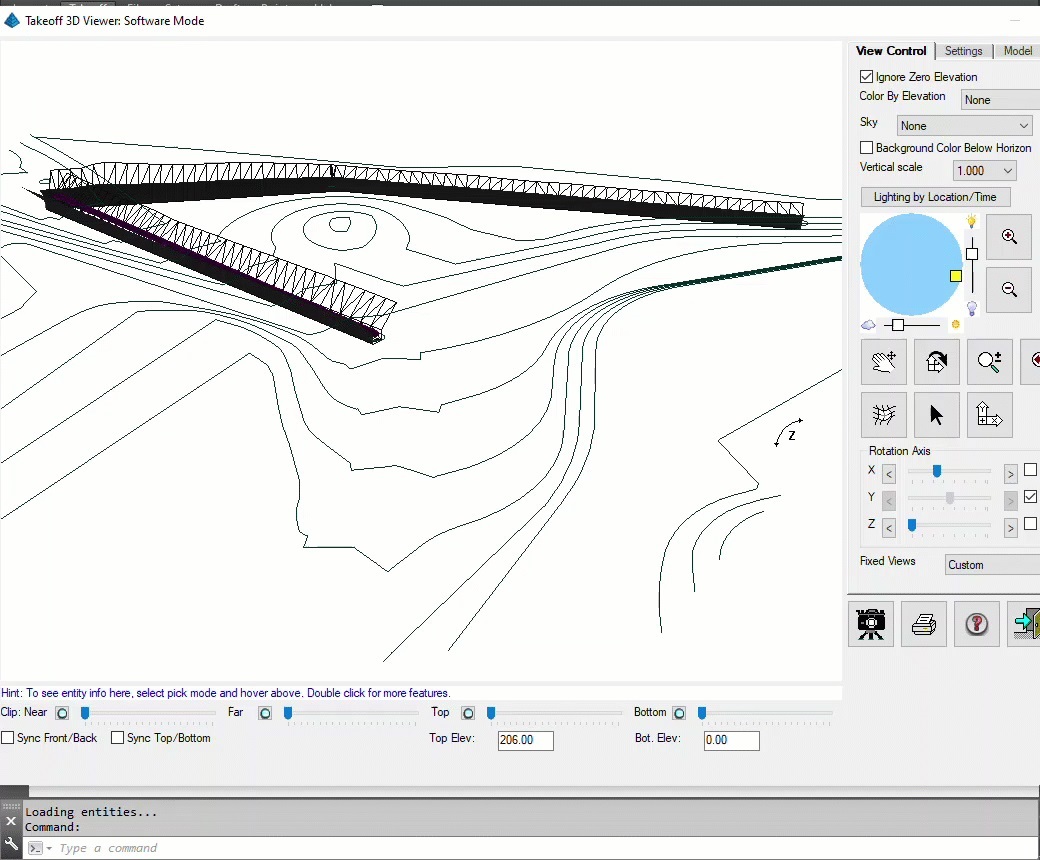Click the Z axis increase arrow
The width and height of the screenshot is (1040, 860).
click(1010, 528)
